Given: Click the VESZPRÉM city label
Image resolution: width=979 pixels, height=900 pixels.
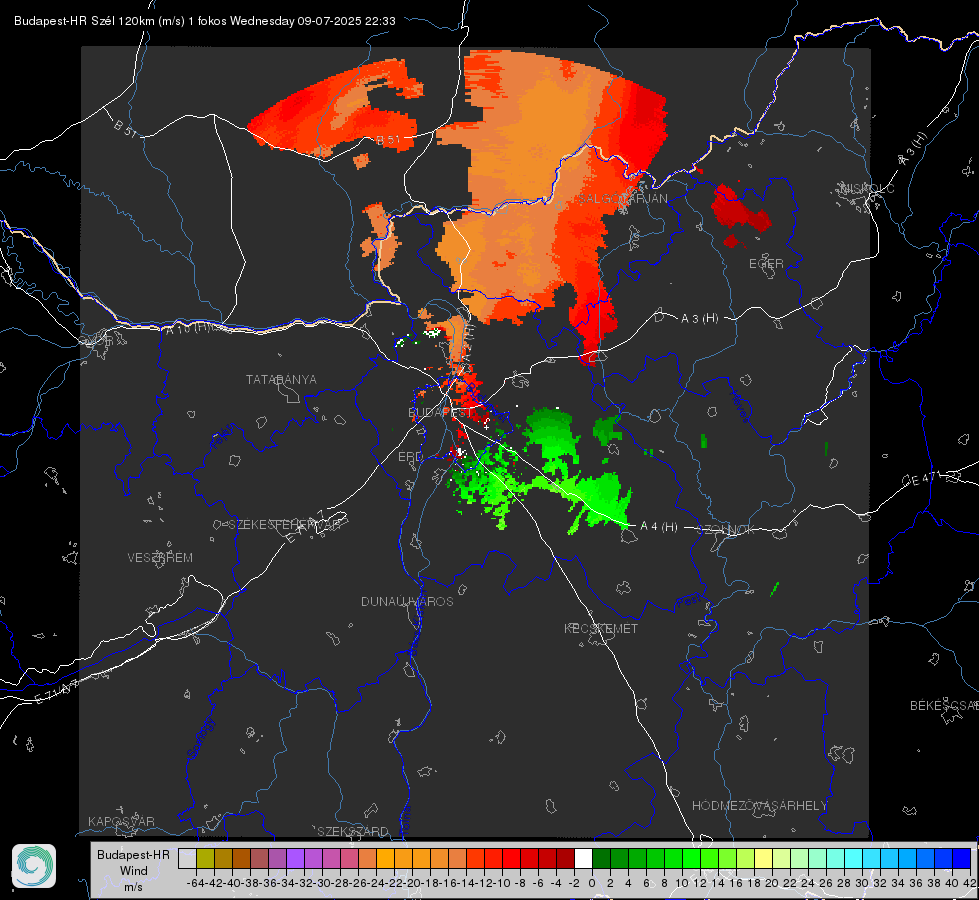Looking at the screenshot, I should pos(160,557).
